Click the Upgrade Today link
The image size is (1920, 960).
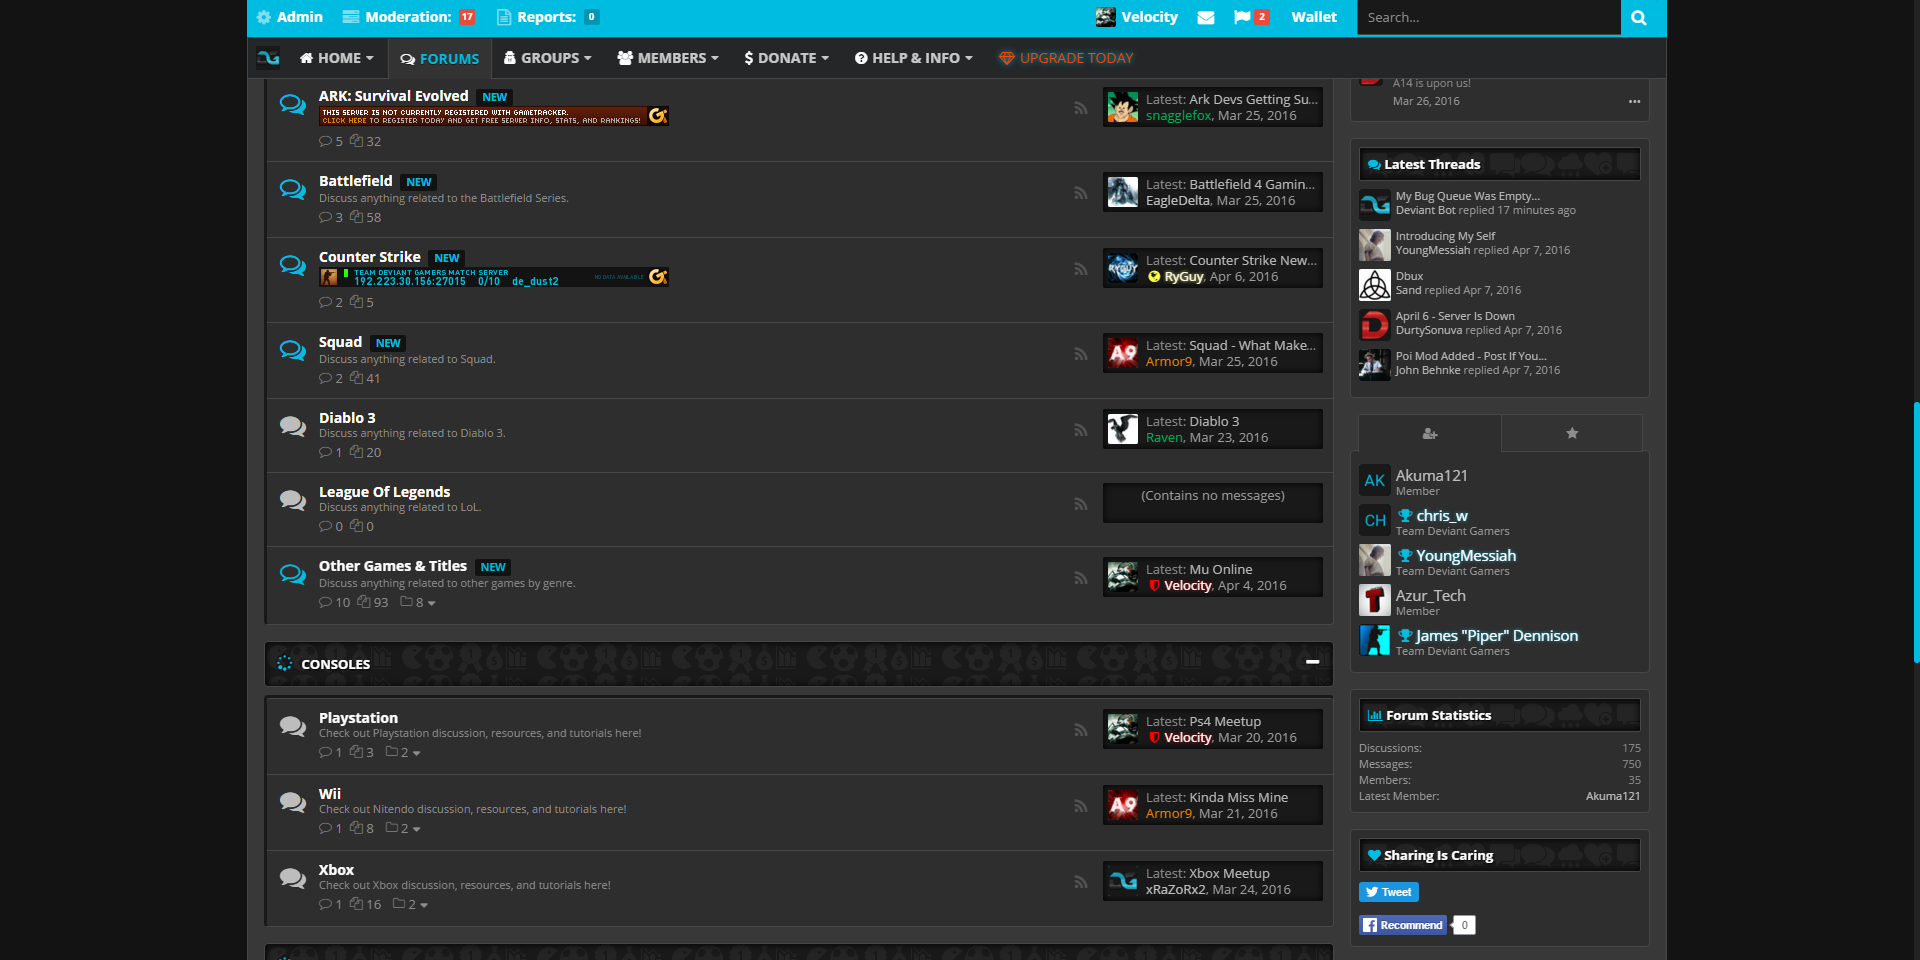click(1066, 58)
